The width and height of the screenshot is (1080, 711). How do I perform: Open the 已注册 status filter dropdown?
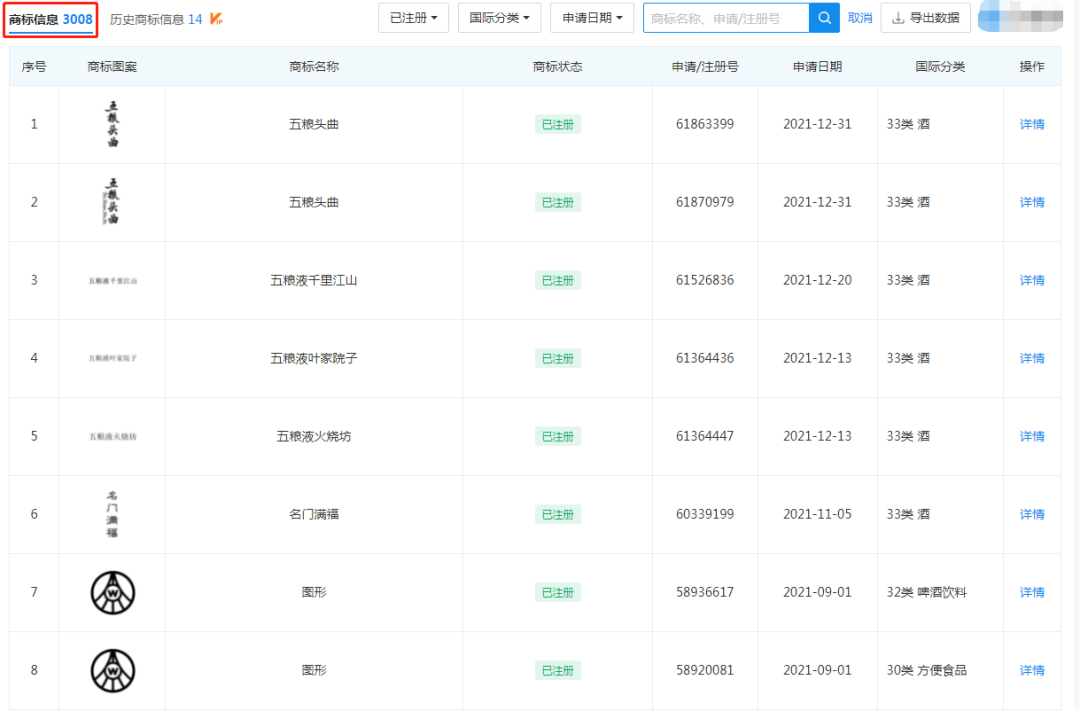[x=413, y=18]
